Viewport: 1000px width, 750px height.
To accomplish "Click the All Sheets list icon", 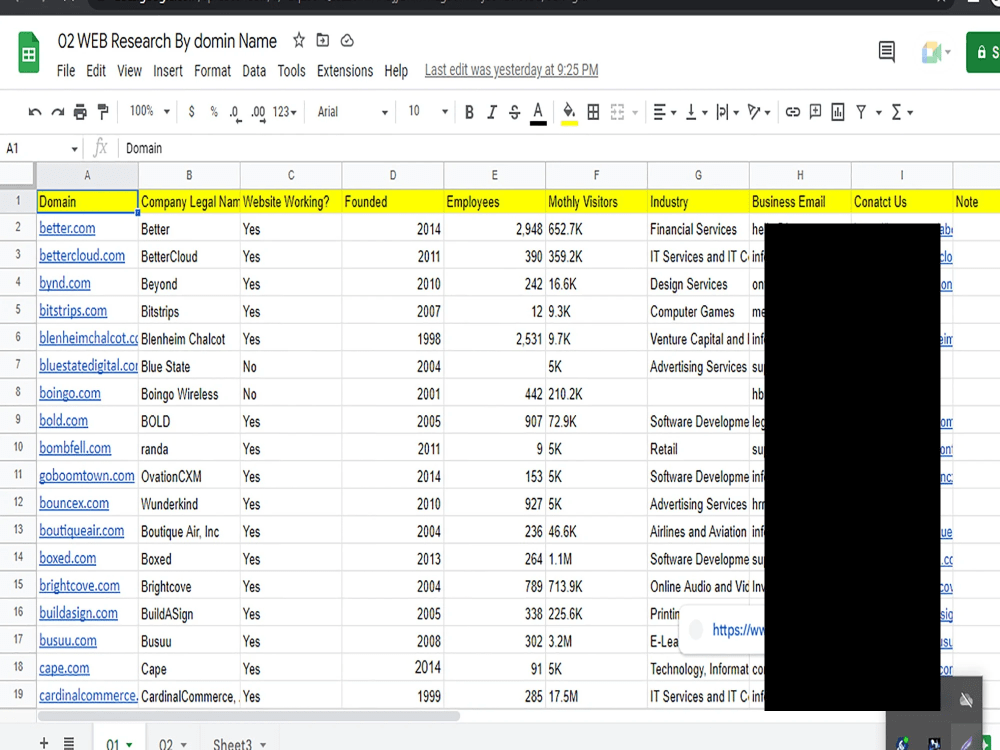I will tap(69, 742).
